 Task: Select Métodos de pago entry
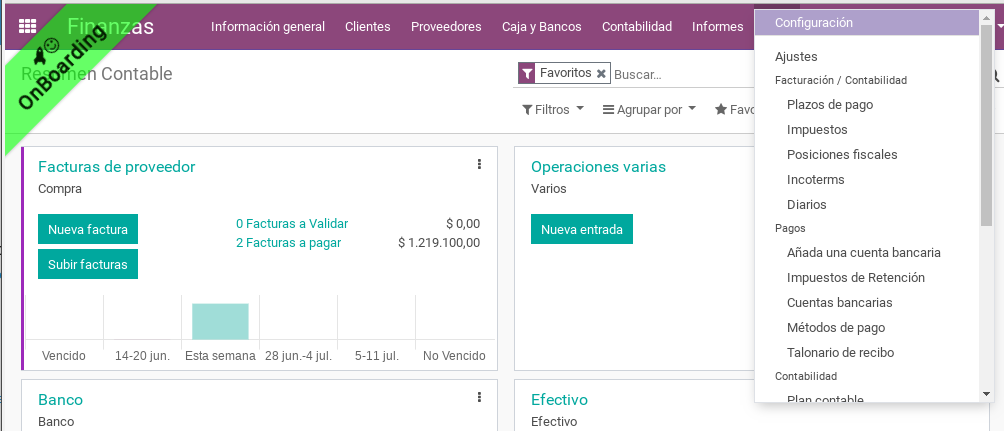836,327
